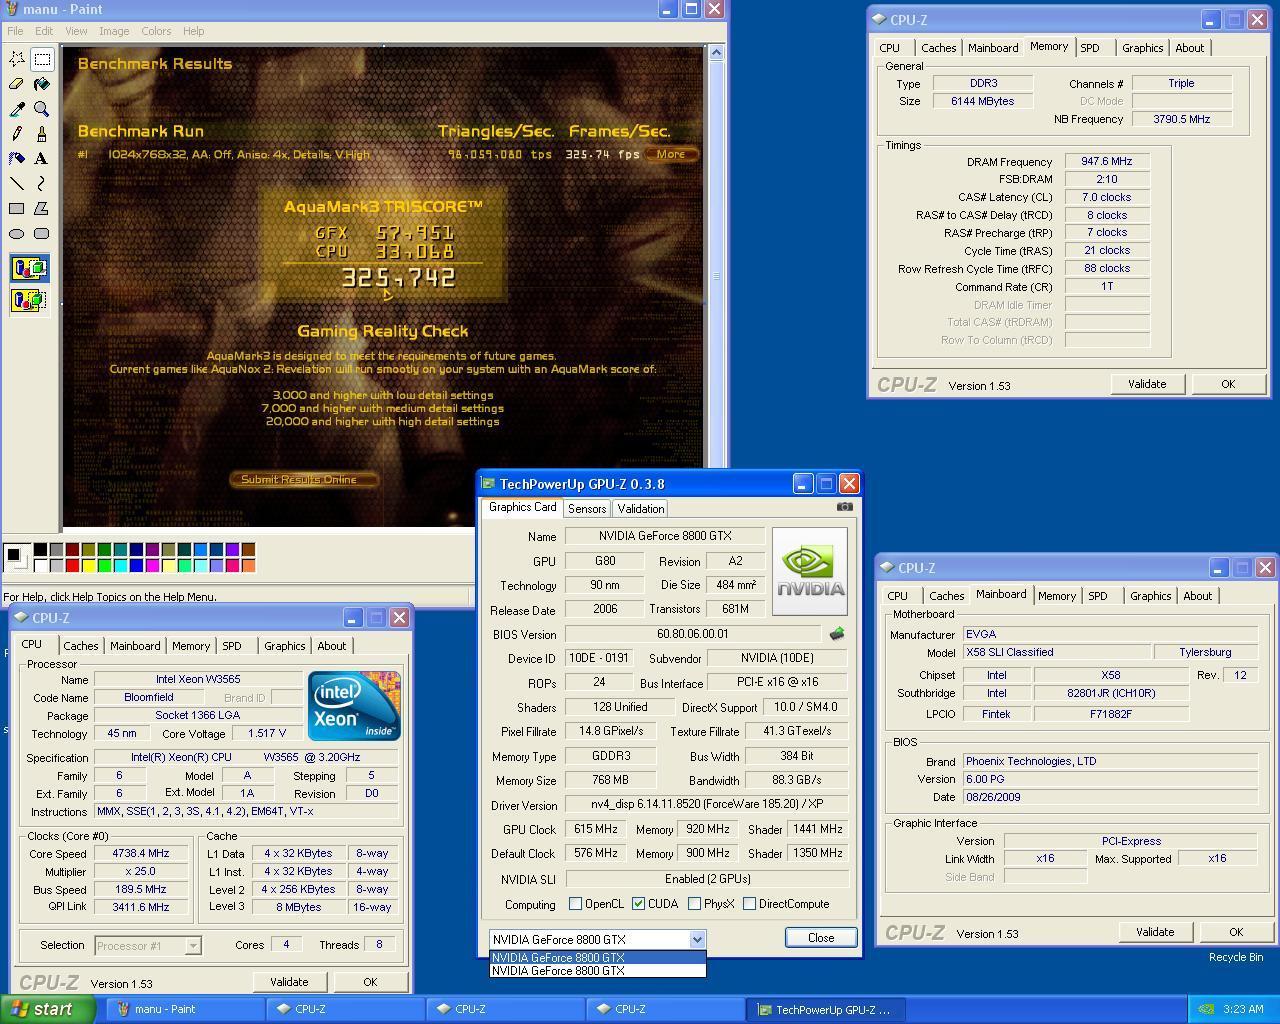Choose the Fill With Color bucket tool
The image size is (1280, 1024).
point(42,84)
